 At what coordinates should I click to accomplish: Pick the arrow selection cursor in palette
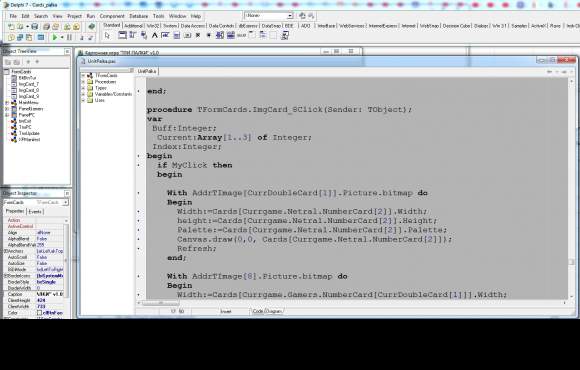[107, 36]
